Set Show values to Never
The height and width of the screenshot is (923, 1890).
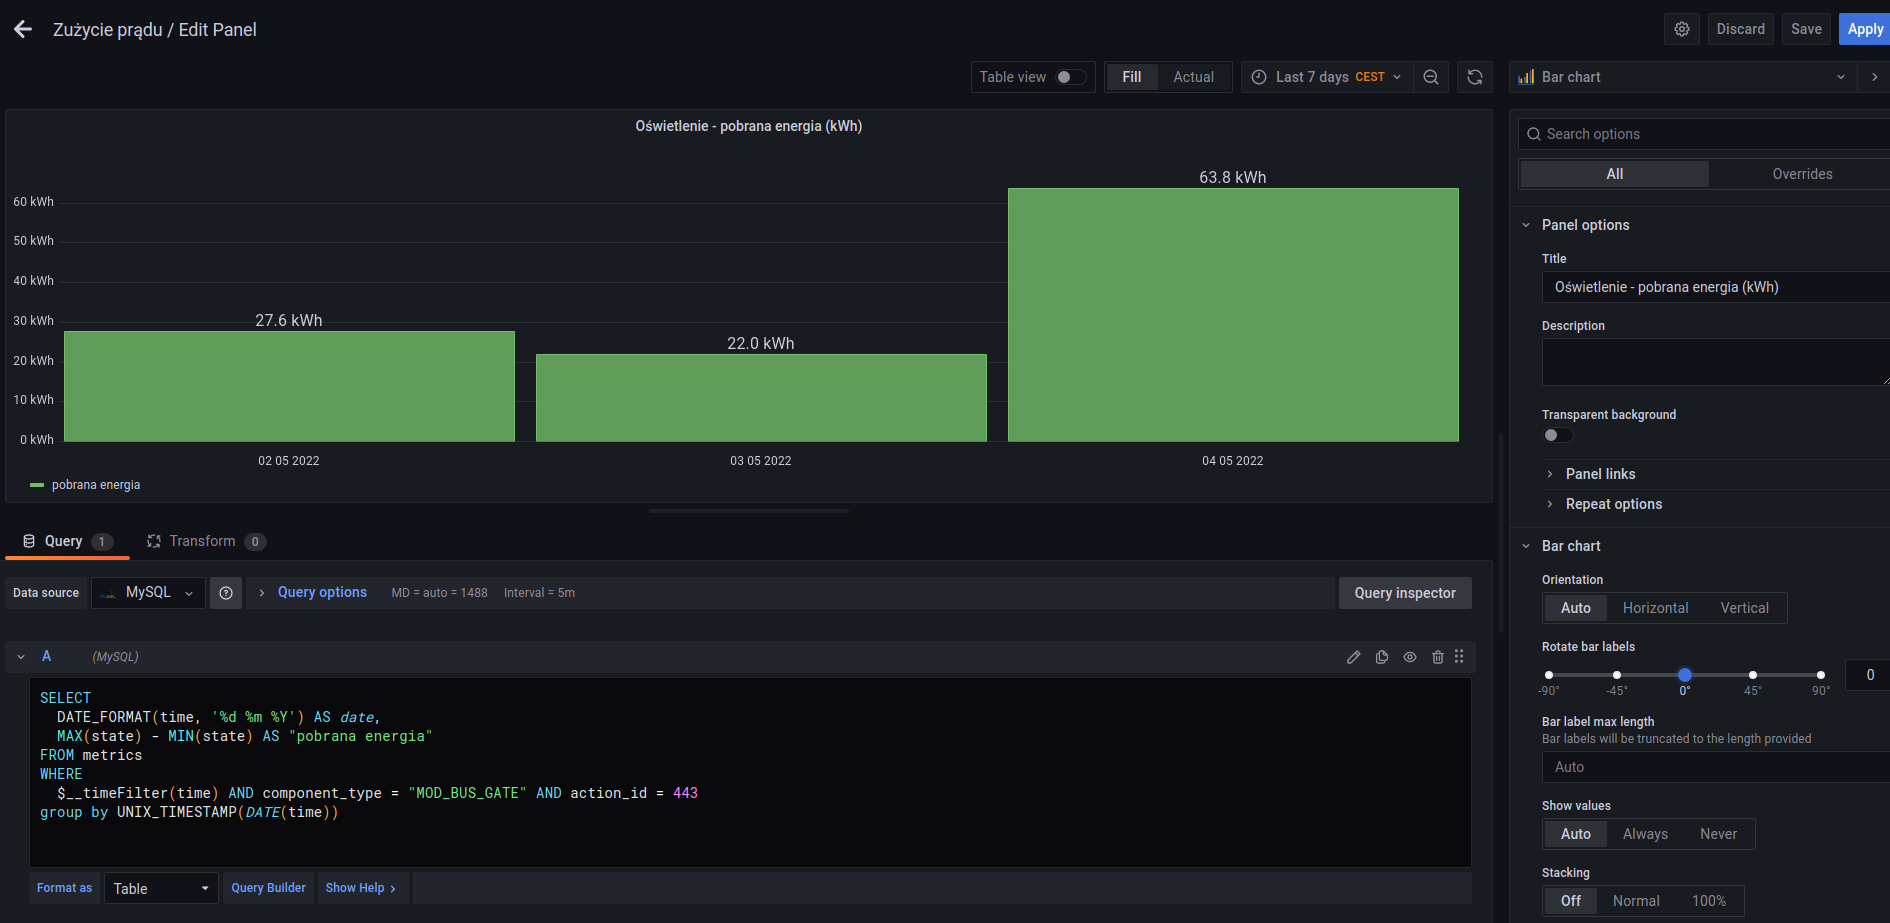click(x=1718, y=834)
